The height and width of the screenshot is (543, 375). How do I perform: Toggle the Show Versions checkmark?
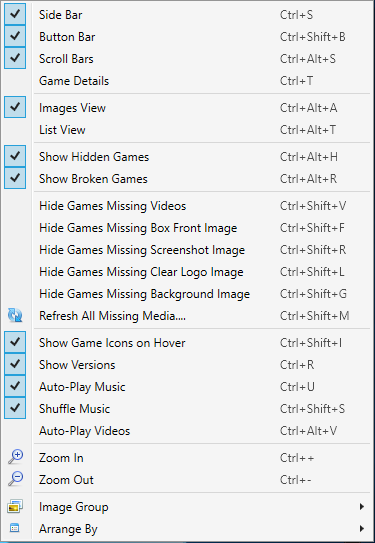pyautogui.click(x=15, y=364)
